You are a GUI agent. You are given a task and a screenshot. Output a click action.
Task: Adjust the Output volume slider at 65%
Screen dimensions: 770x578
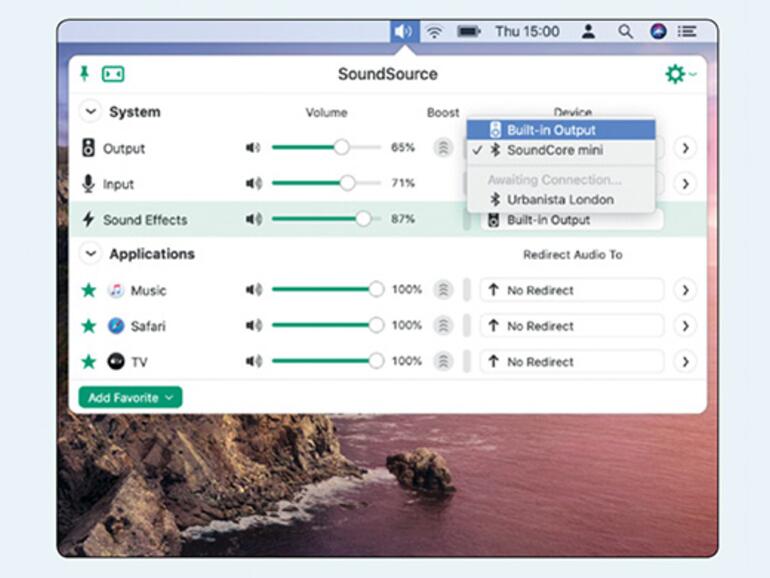[x=327, y=147]
